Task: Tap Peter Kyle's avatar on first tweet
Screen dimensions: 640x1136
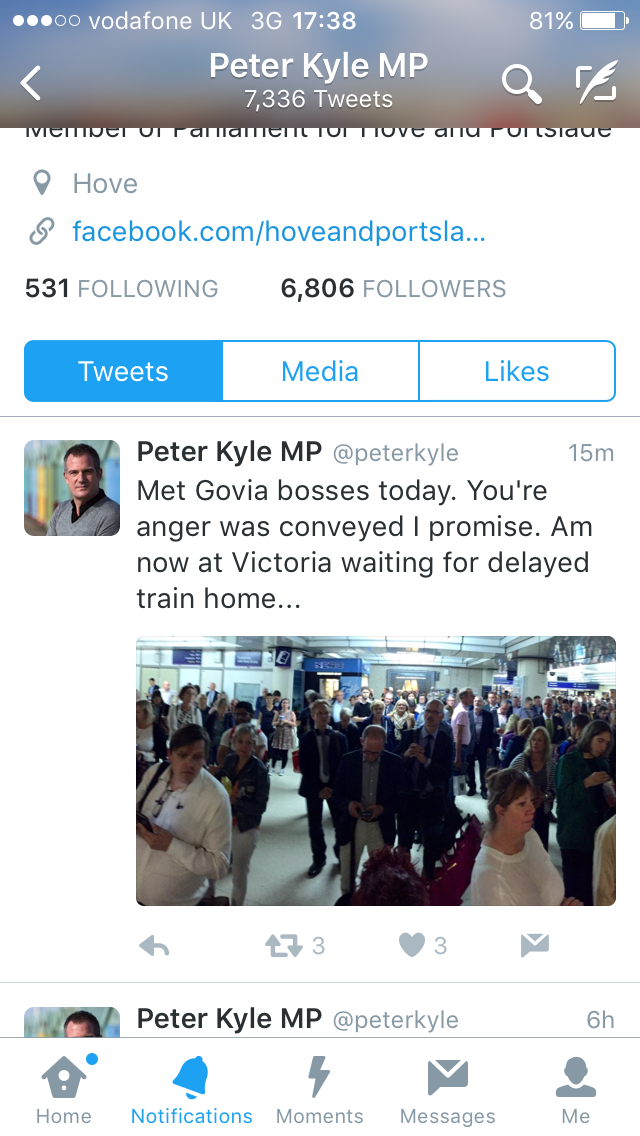Action: 72,488
